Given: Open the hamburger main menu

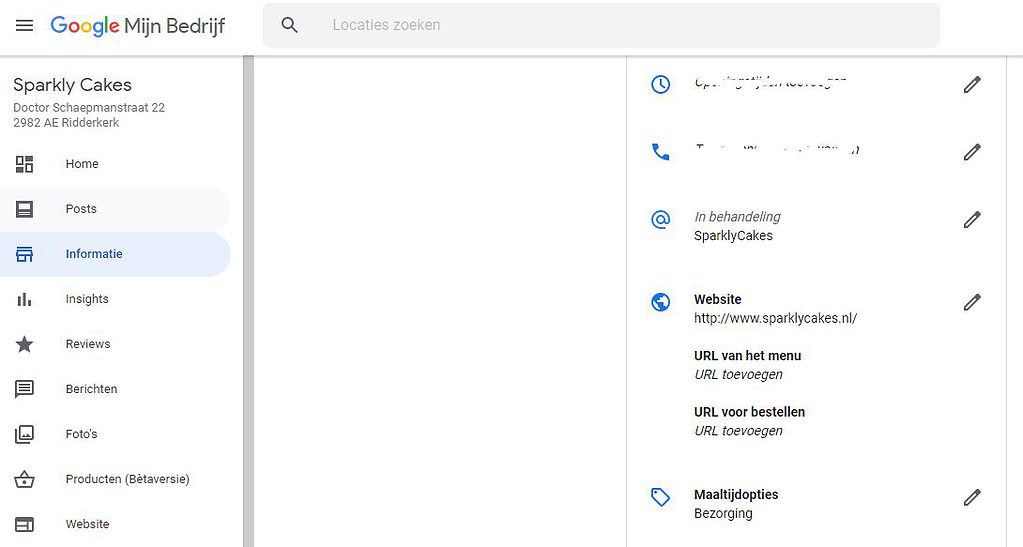Looking at the screenshot, I should (x=24, y=25).
